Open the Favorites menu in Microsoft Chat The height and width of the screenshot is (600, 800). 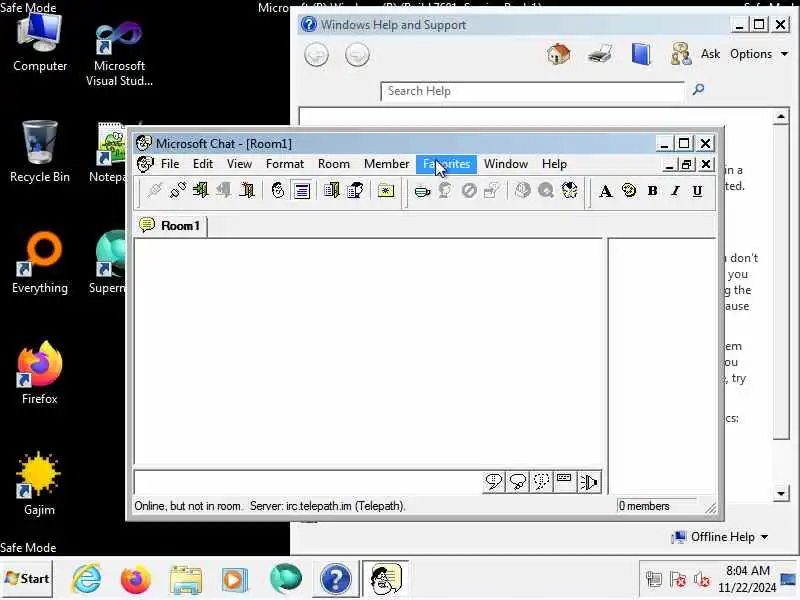point(446,164)
